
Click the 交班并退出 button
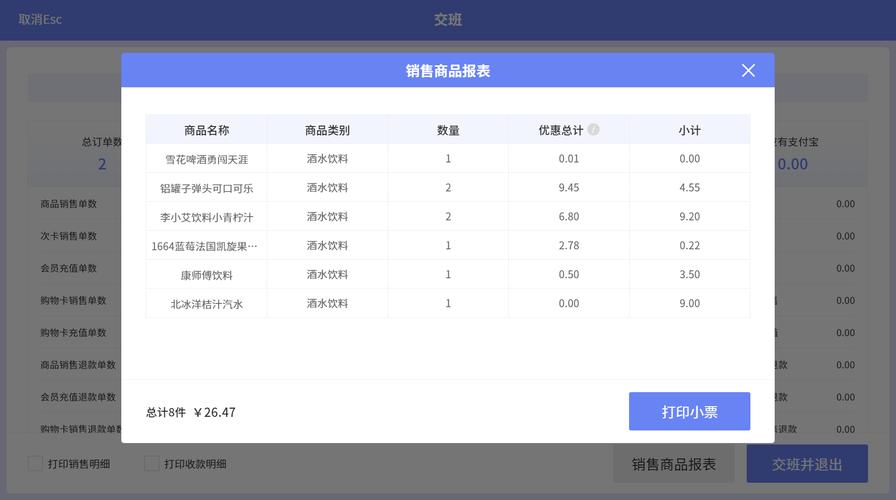807,464
